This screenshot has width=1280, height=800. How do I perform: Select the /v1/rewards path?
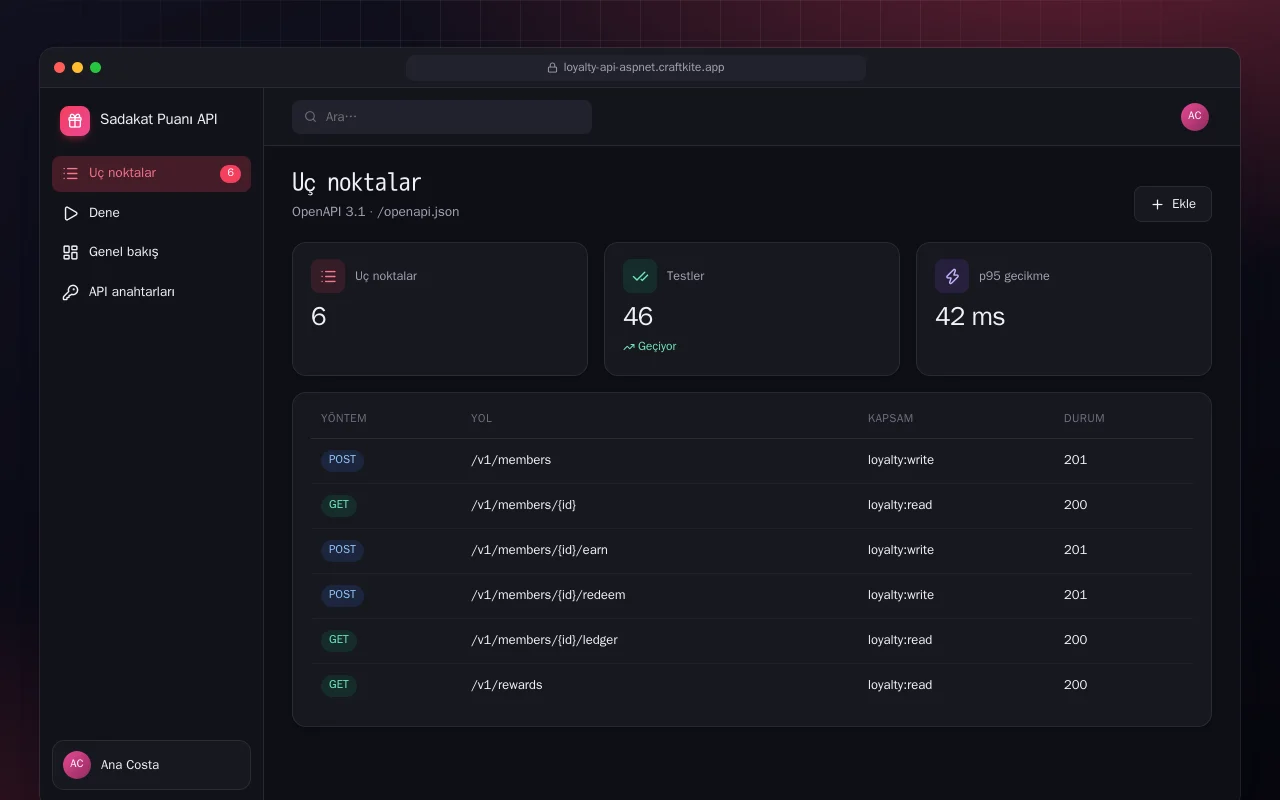[507, 685]
